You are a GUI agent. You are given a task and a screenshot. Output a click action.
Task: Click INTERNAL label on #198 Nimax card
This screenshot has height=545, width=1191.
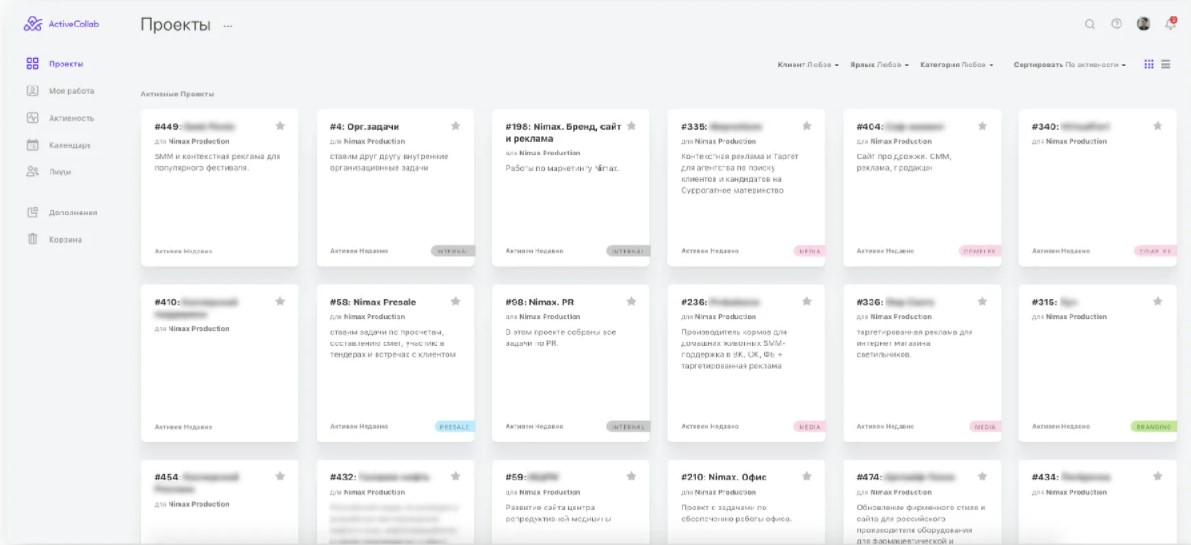pyautogui.click(x=628, y=250)
